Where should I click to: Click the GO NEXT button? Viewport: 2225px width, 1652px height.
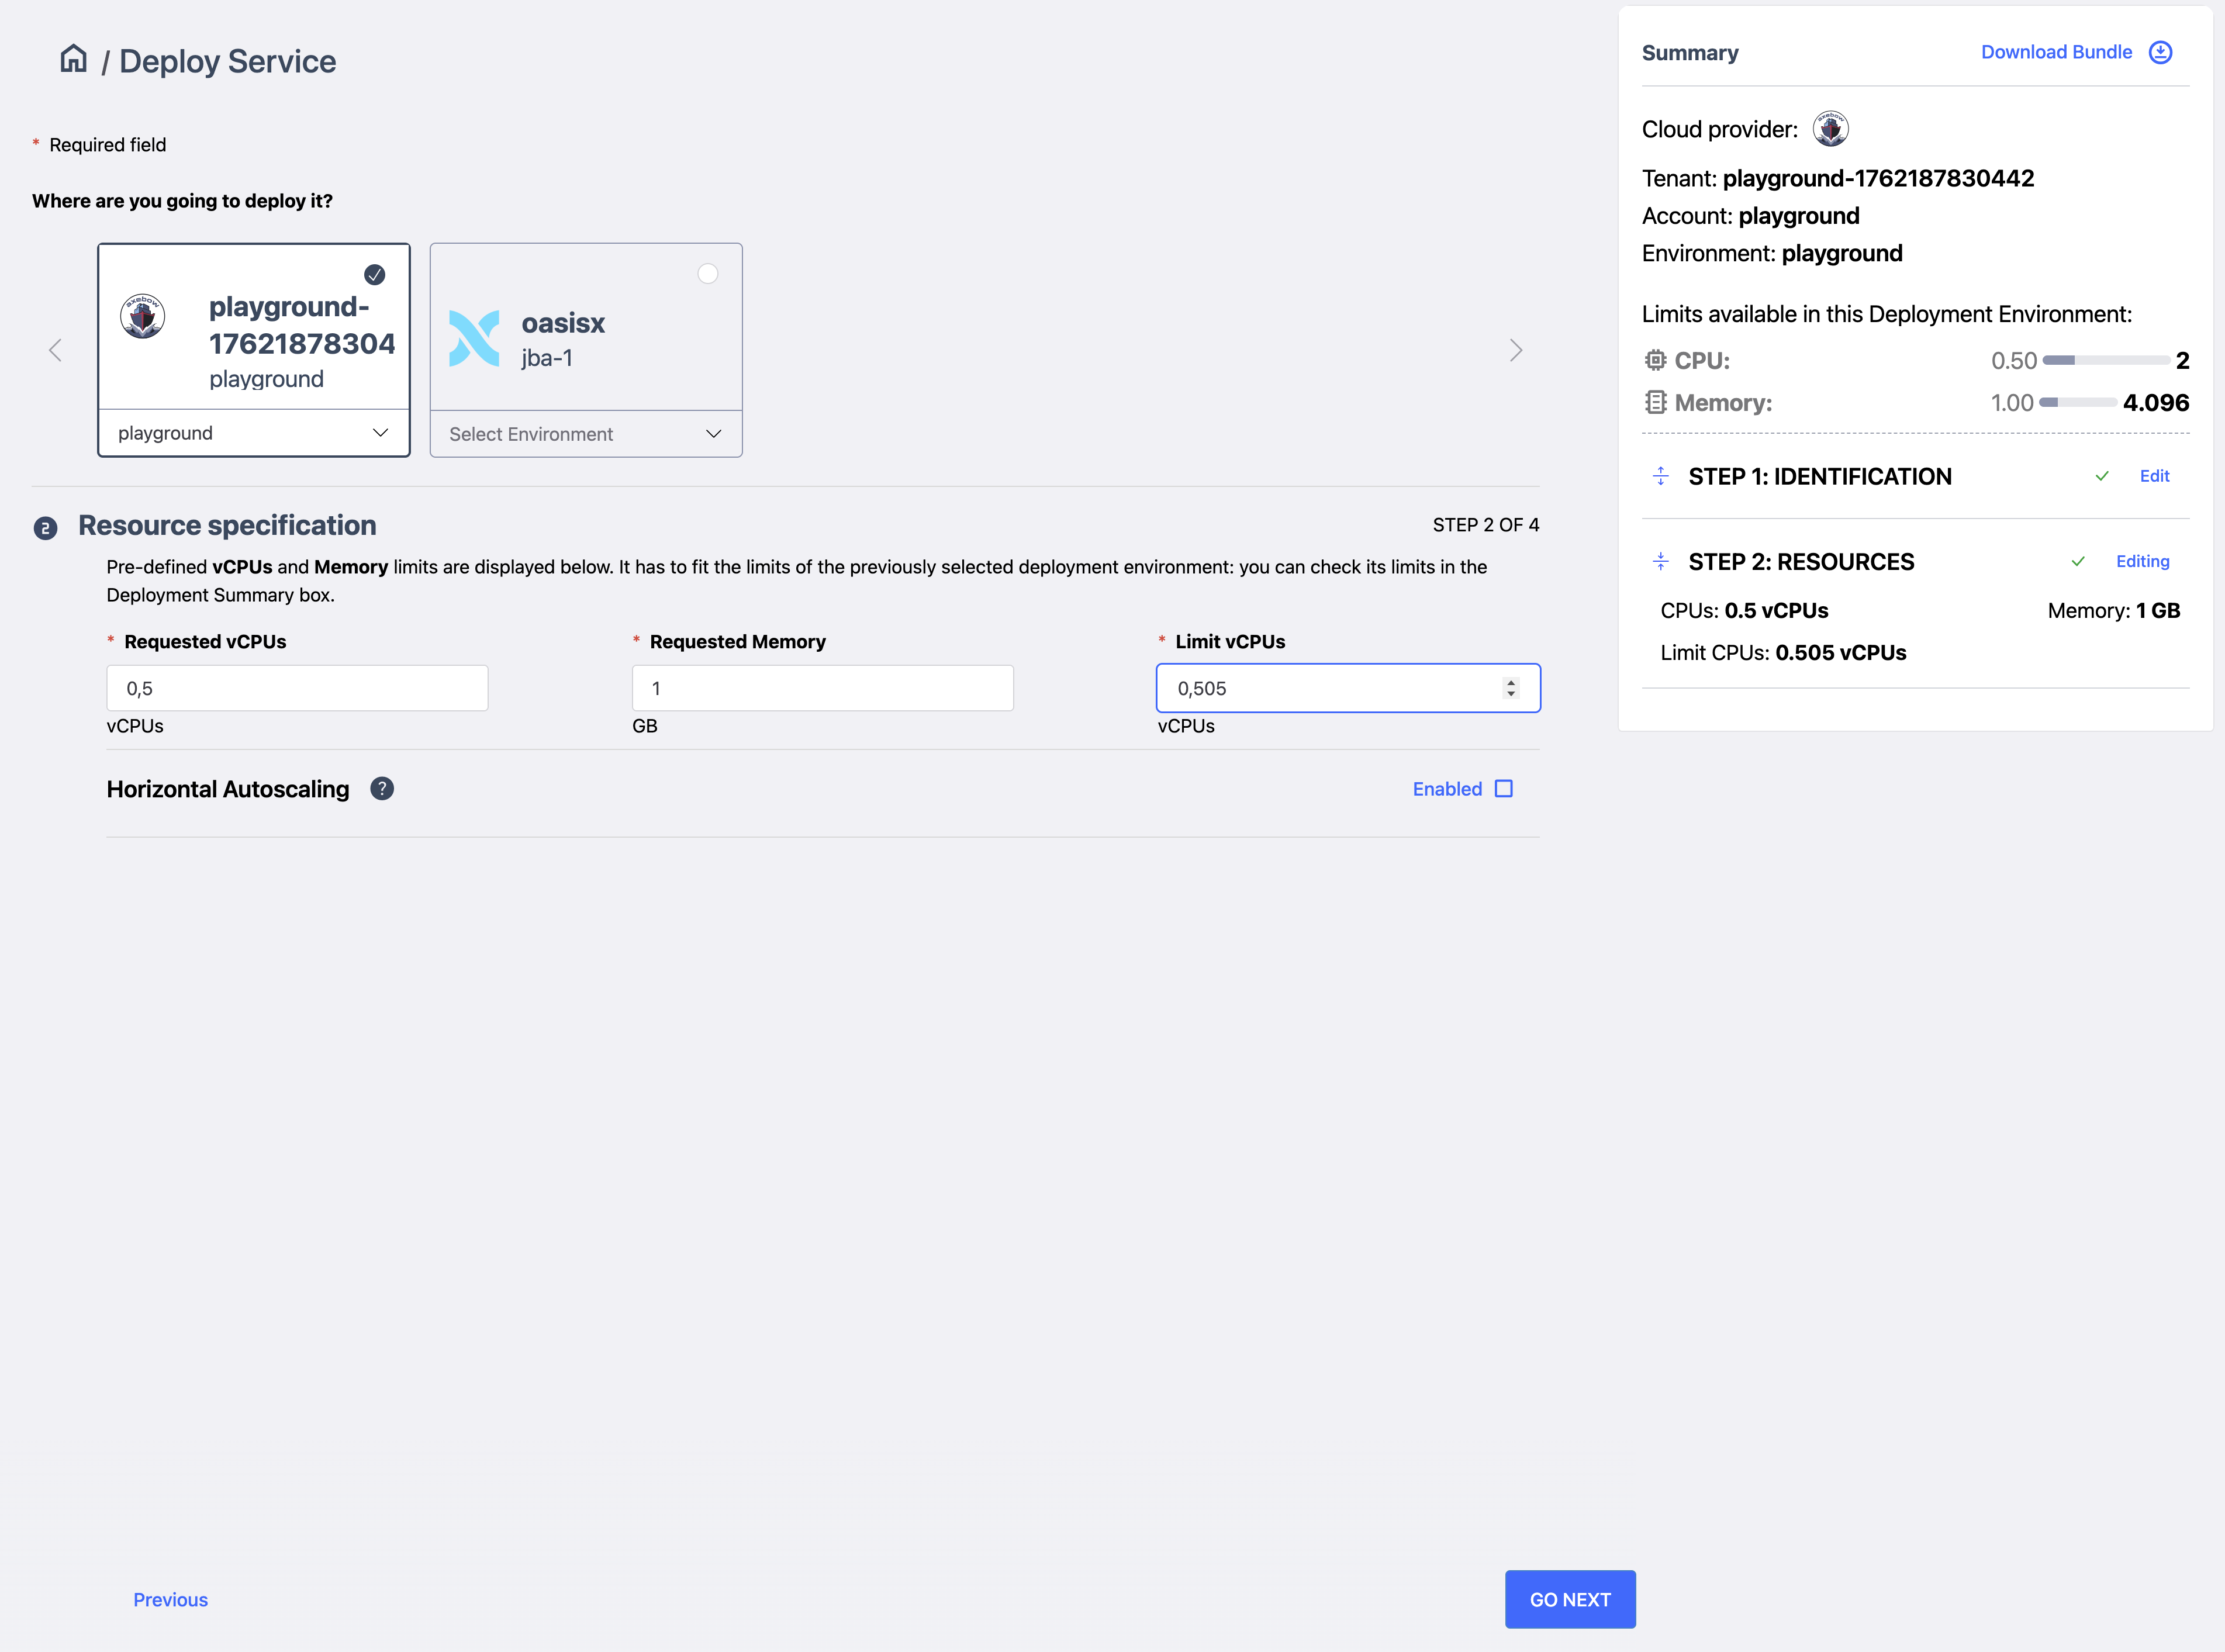tap(1569, 1599)
